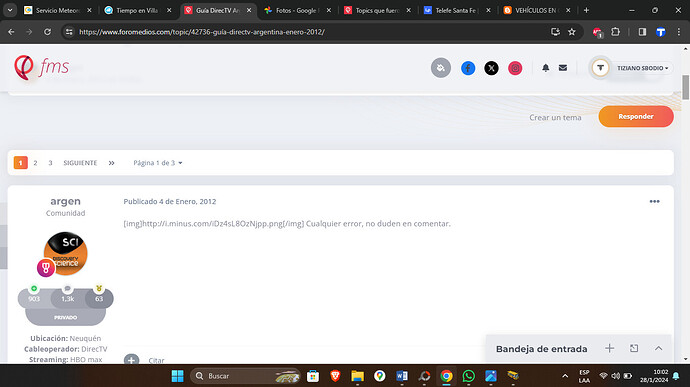Click the 903 reputation counter

coord(34,299)
